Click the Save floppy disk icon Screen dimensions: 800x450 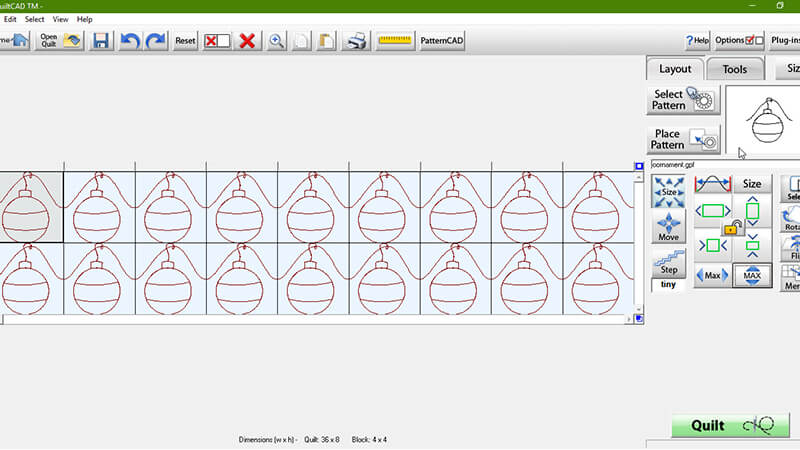click(x=101, y=41)
